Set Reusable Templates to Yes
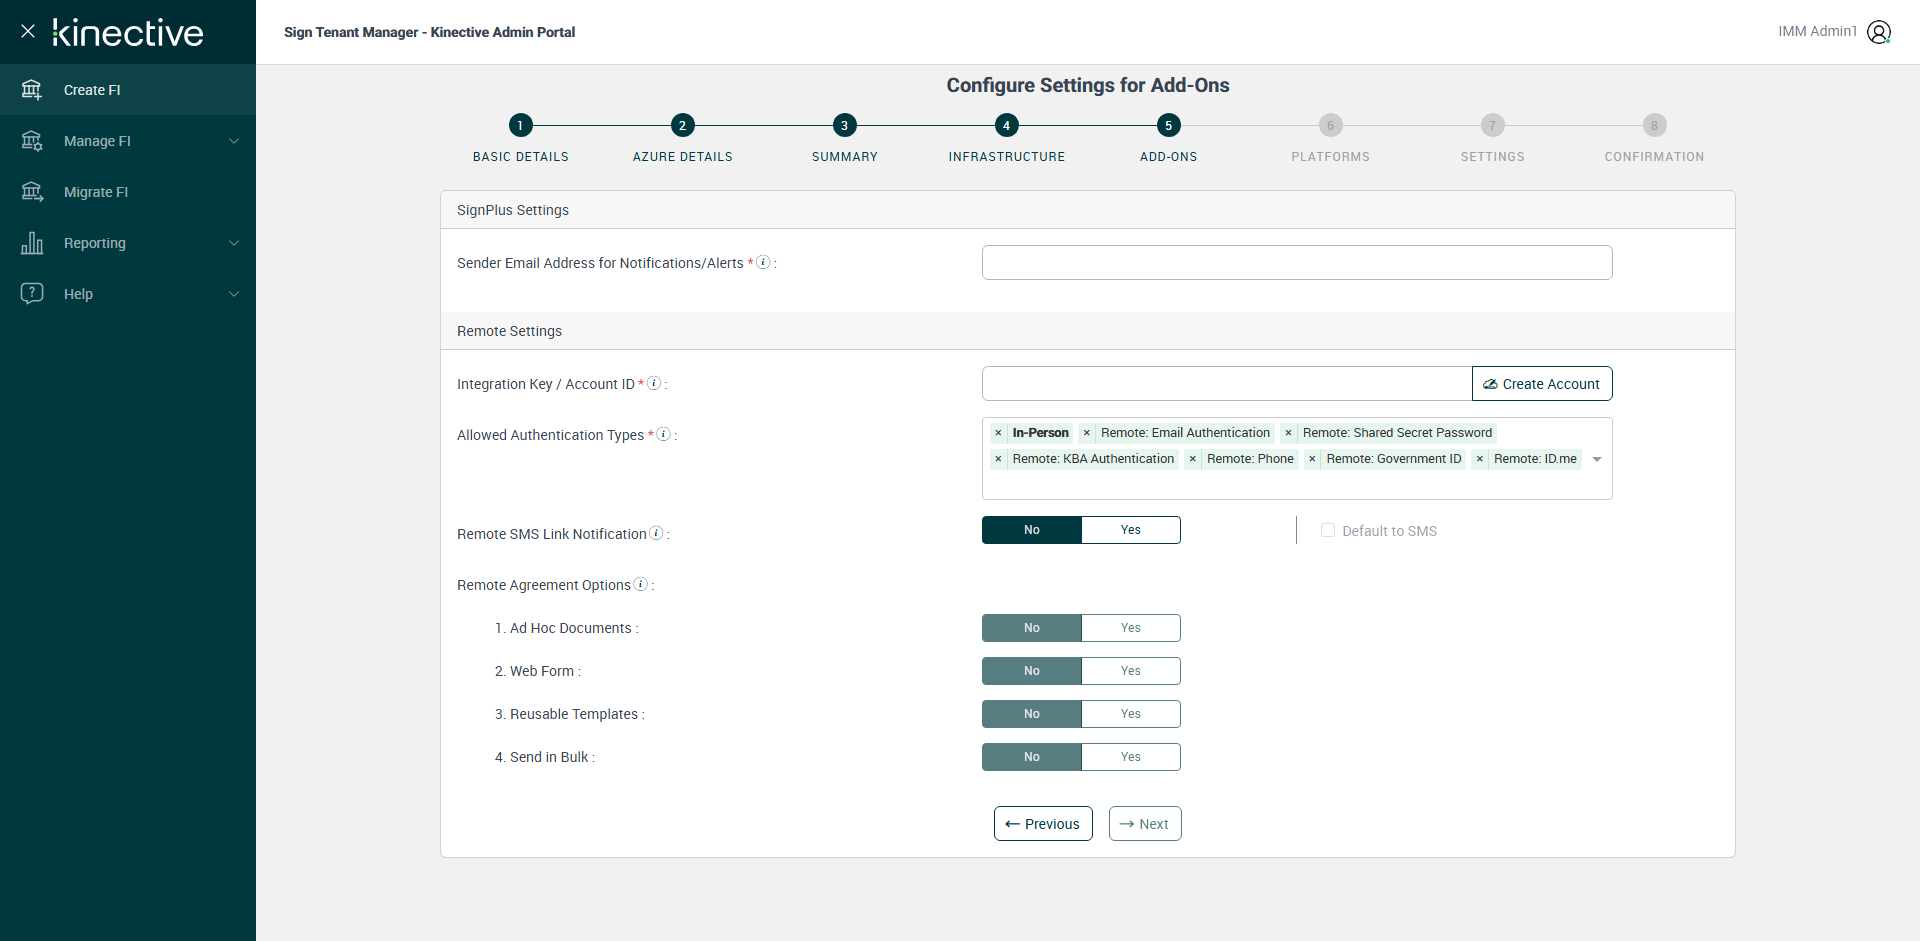The image size is (1920, 941). pyautogui.click(x=1131, y=714)
